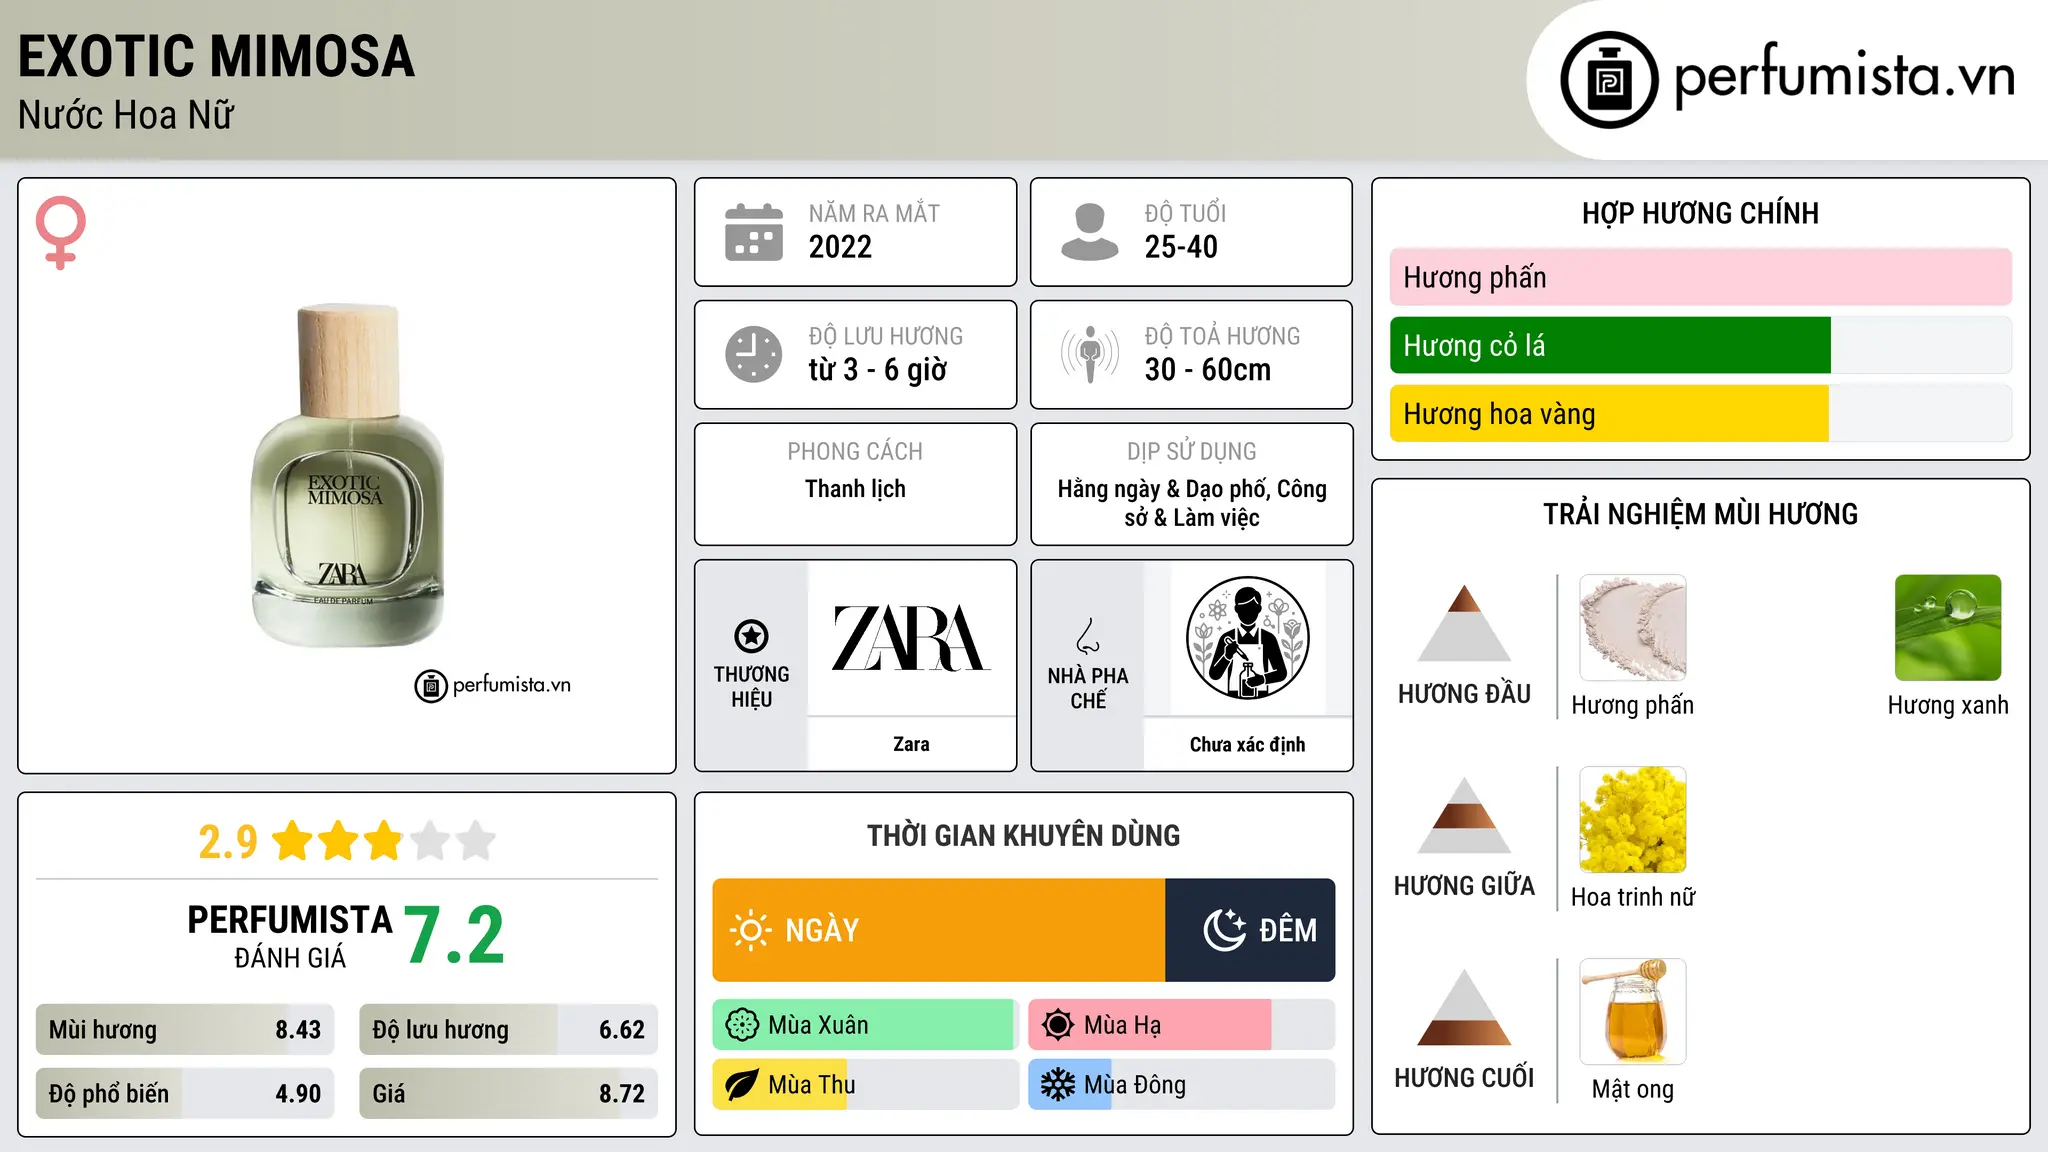
Task: Click the Độ lưu hương 6.62 score bar
Action: [x=509, y=1030]
